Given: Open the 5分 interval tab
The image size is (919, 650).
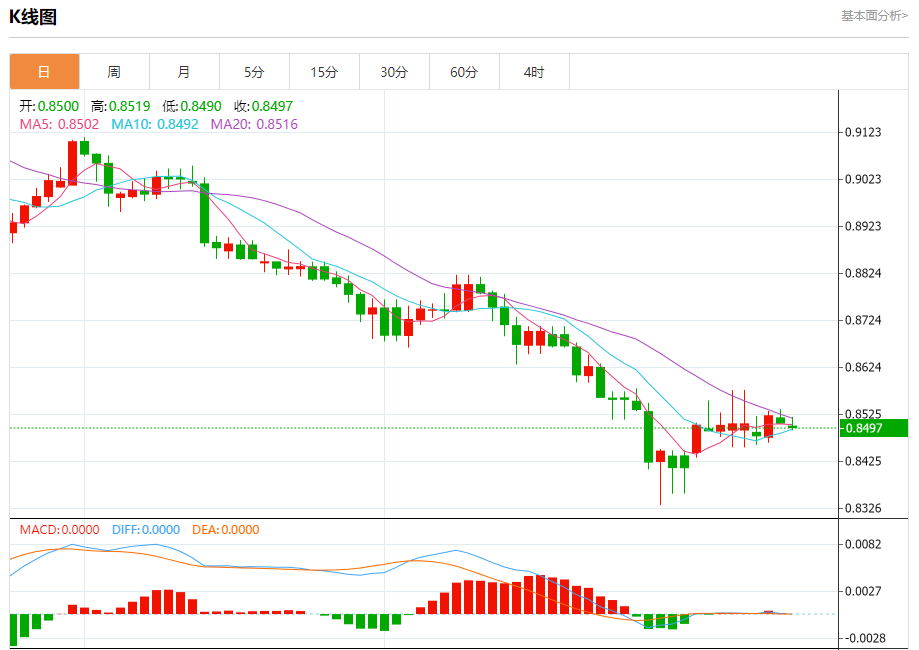Looking at the screenshot, I should (x=254, y=72).
